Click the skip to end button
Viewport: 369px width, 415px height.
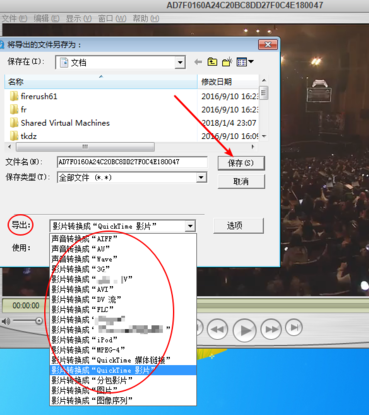[x=294, y=327]
